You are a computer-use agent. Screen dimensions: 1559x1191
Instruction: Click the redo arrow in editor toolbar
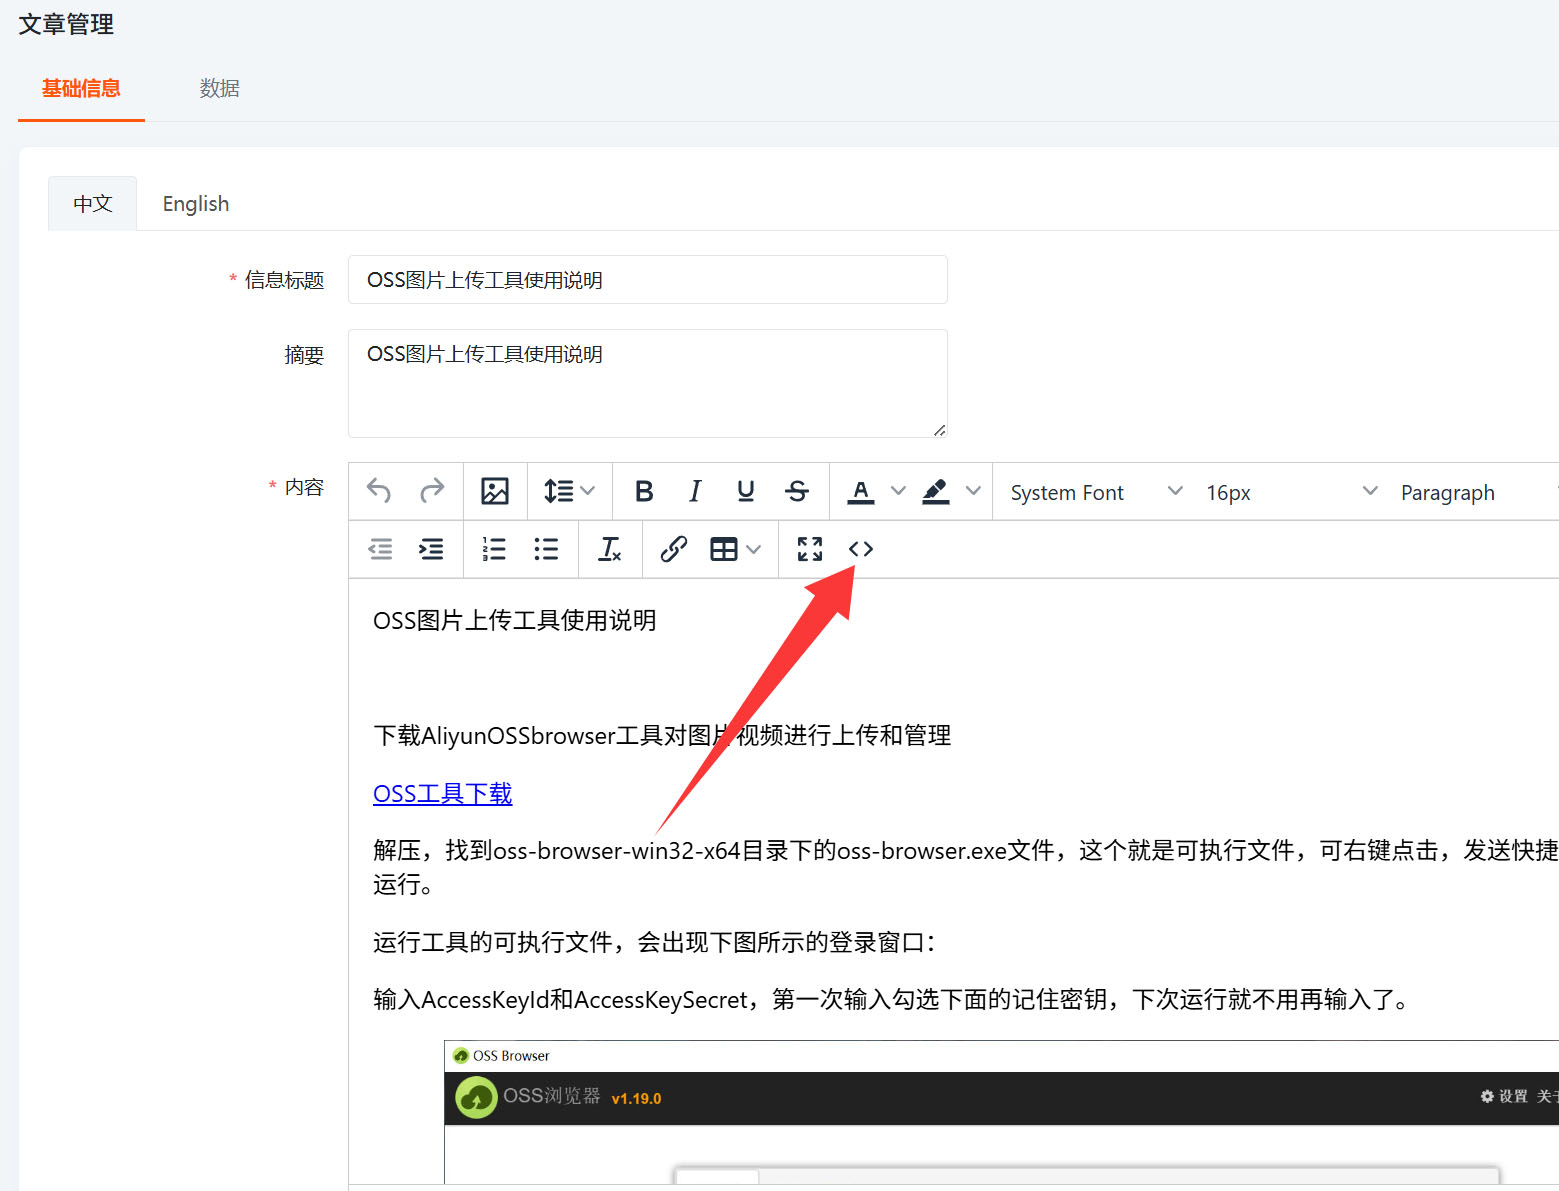point(432,491)
